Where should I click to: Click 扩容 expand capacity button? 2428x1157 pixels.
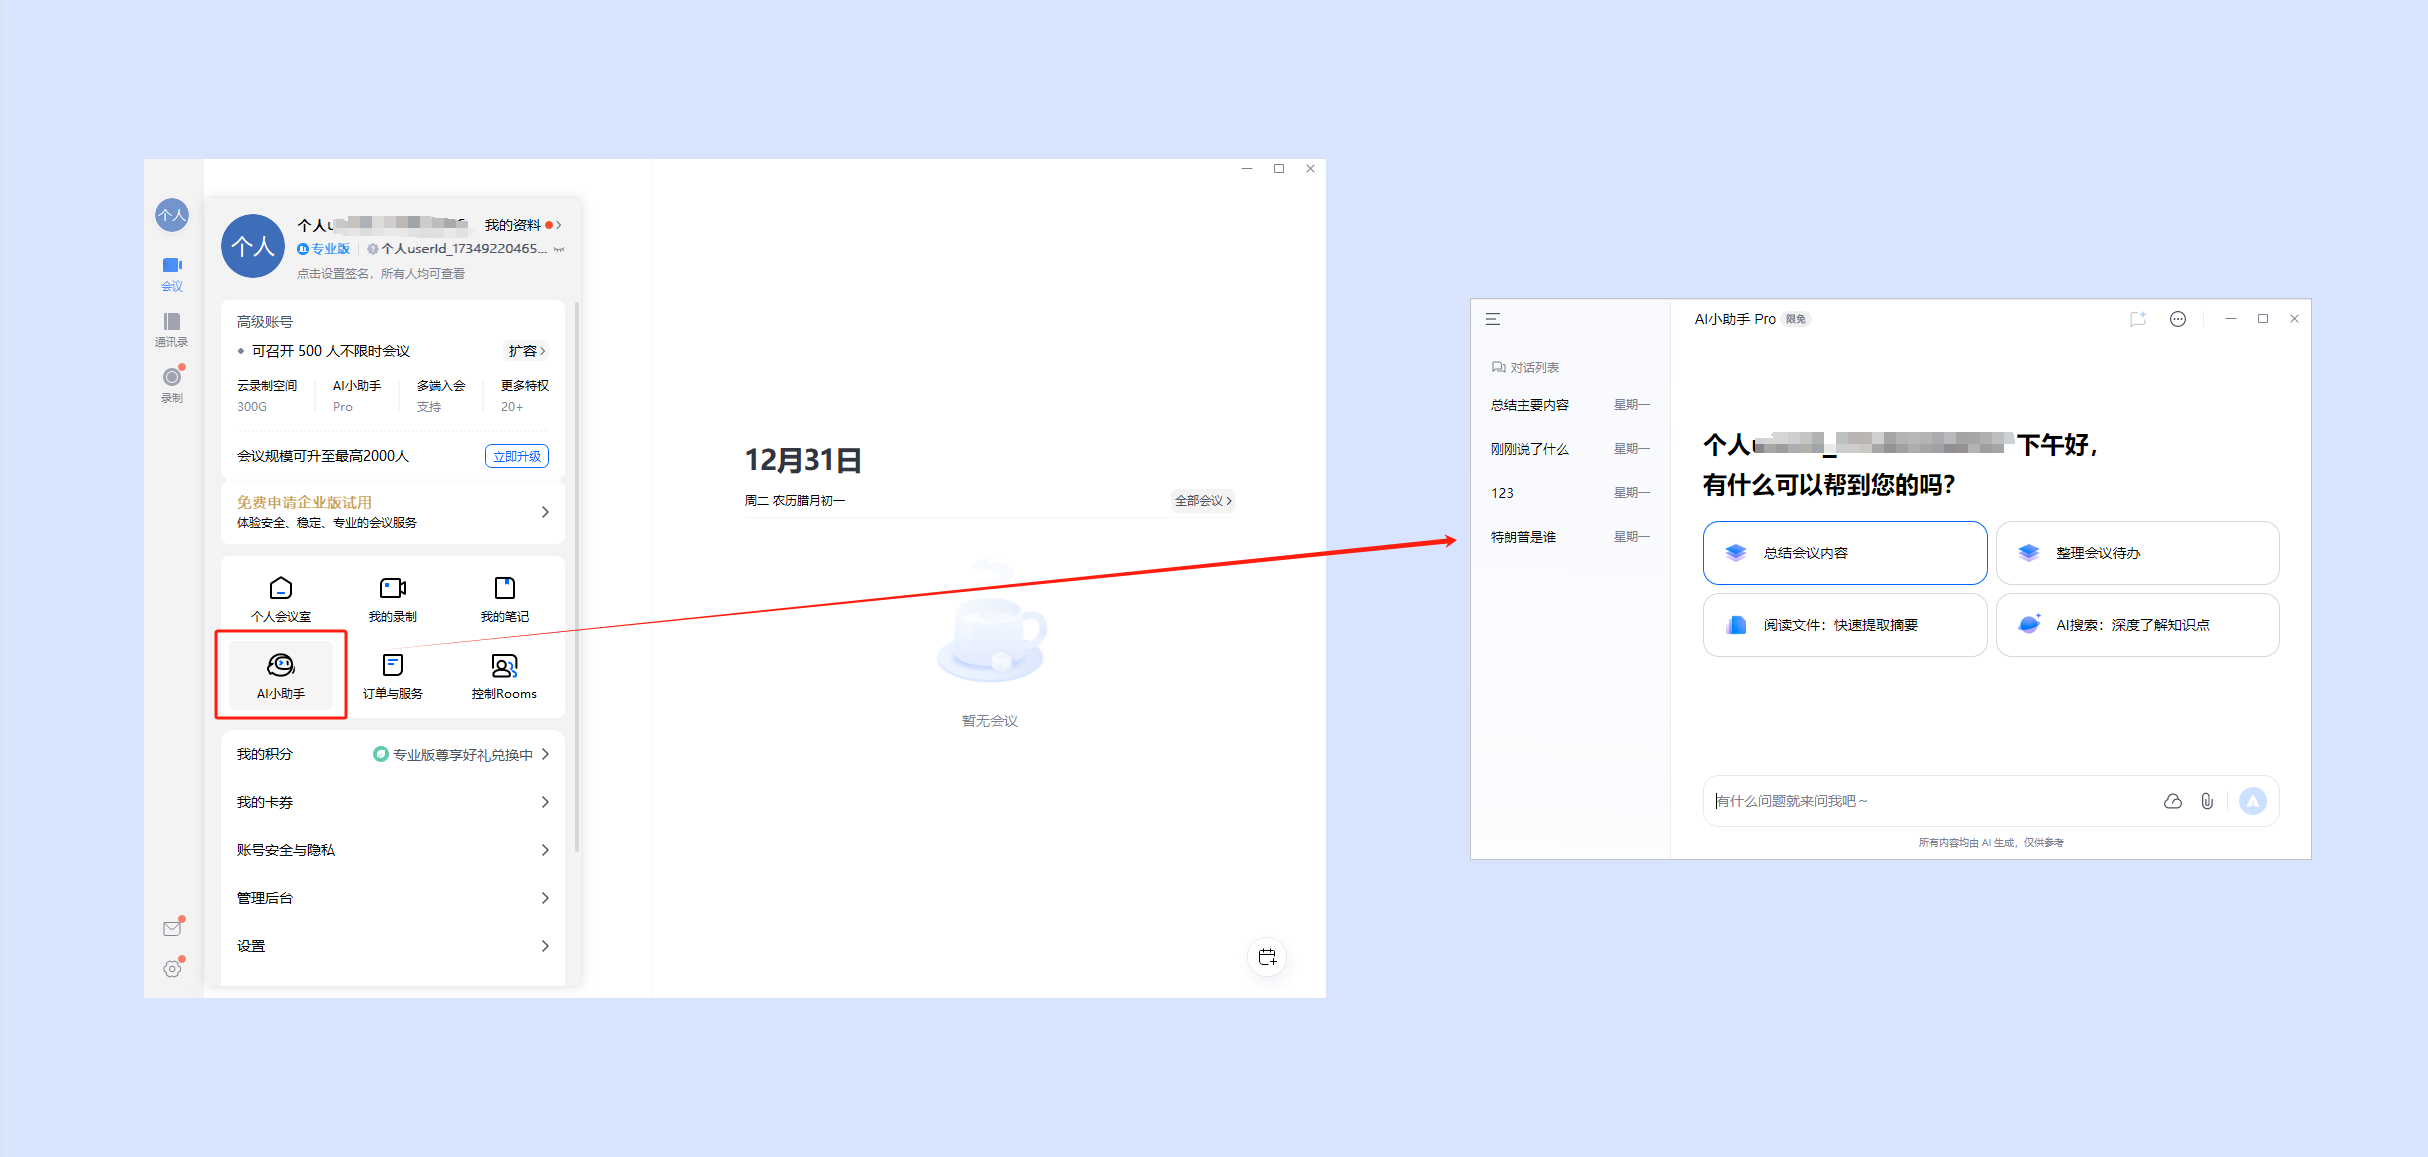coord(526,351)
